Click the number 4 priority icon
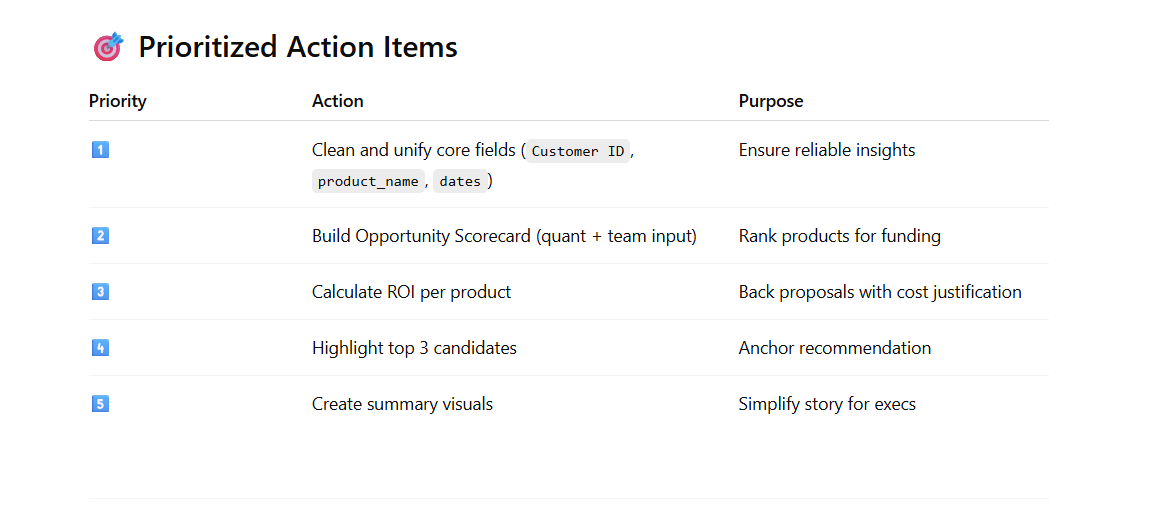 pyautogui.click(x=100, y=348)
